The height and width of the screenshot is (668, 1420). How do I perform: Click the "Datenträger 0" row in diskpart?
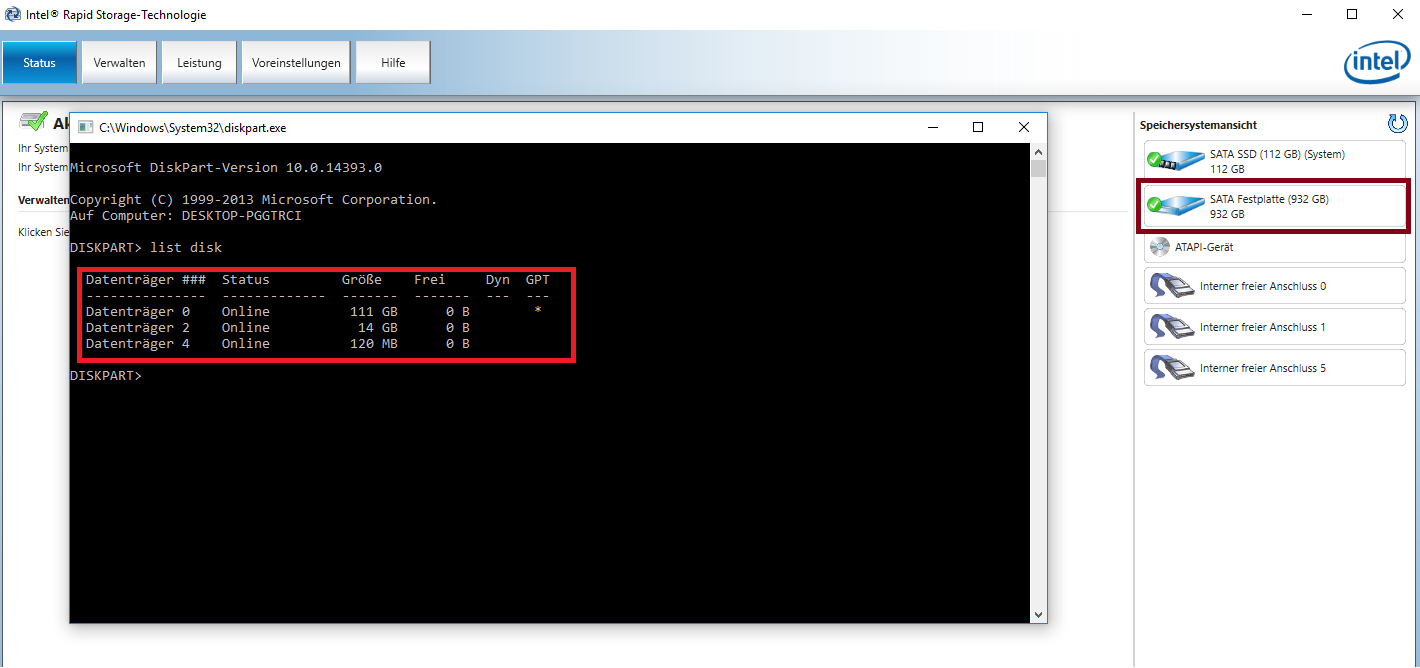(314, 311)
